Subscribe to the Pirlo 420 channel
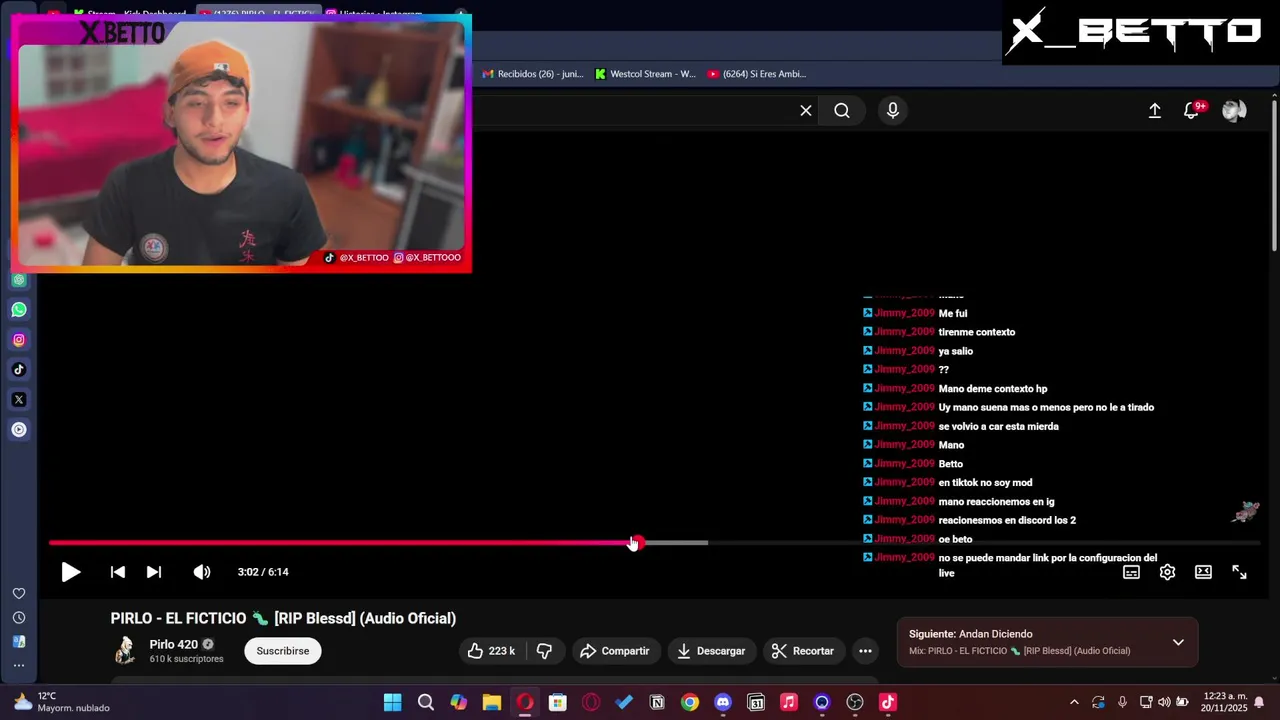The image size is (1280, 720). (x=283, y=651)
